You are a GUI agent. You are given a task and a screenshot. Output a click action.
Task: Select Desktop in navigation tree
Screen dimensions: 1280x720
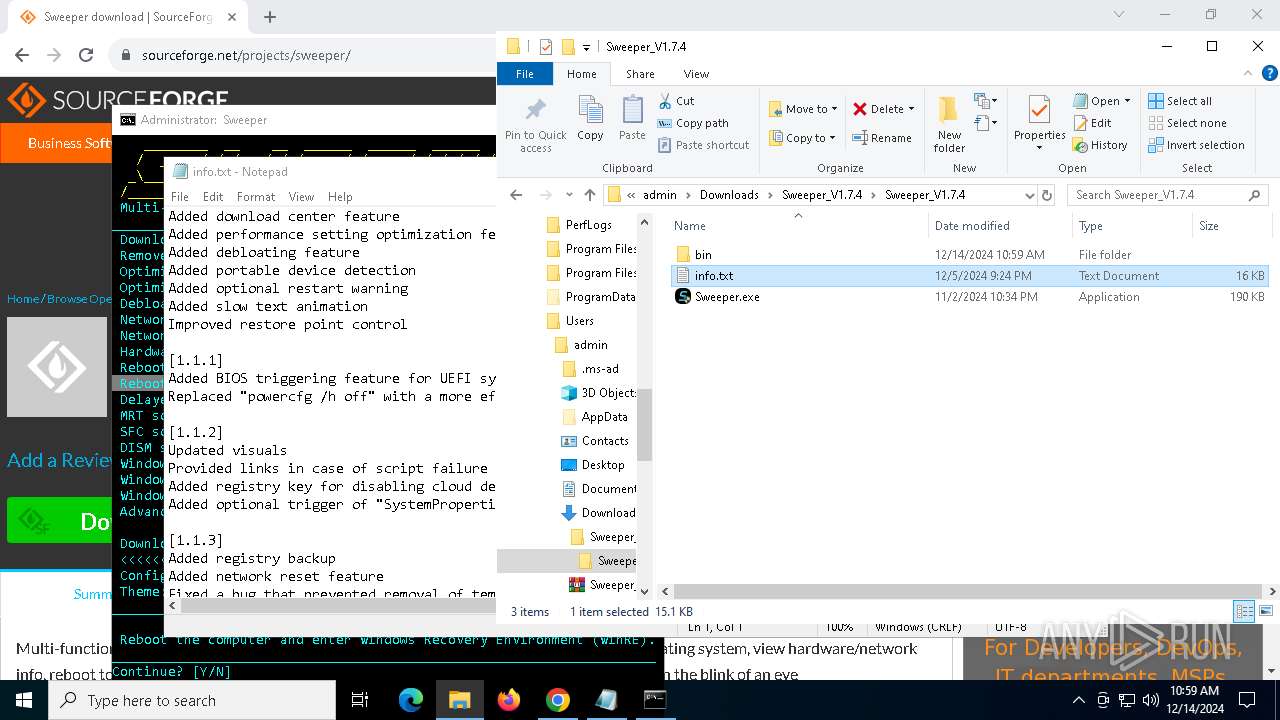[602, 465]
